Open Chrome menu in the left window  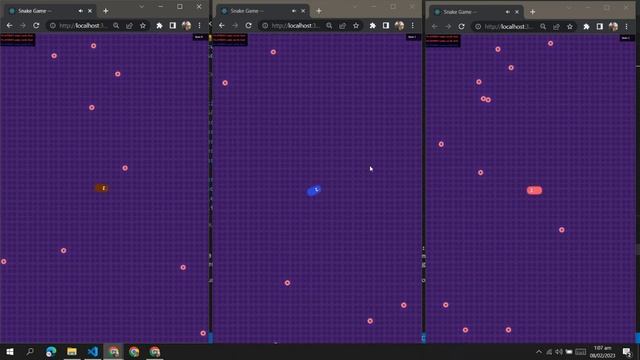[x=200, y=25]
